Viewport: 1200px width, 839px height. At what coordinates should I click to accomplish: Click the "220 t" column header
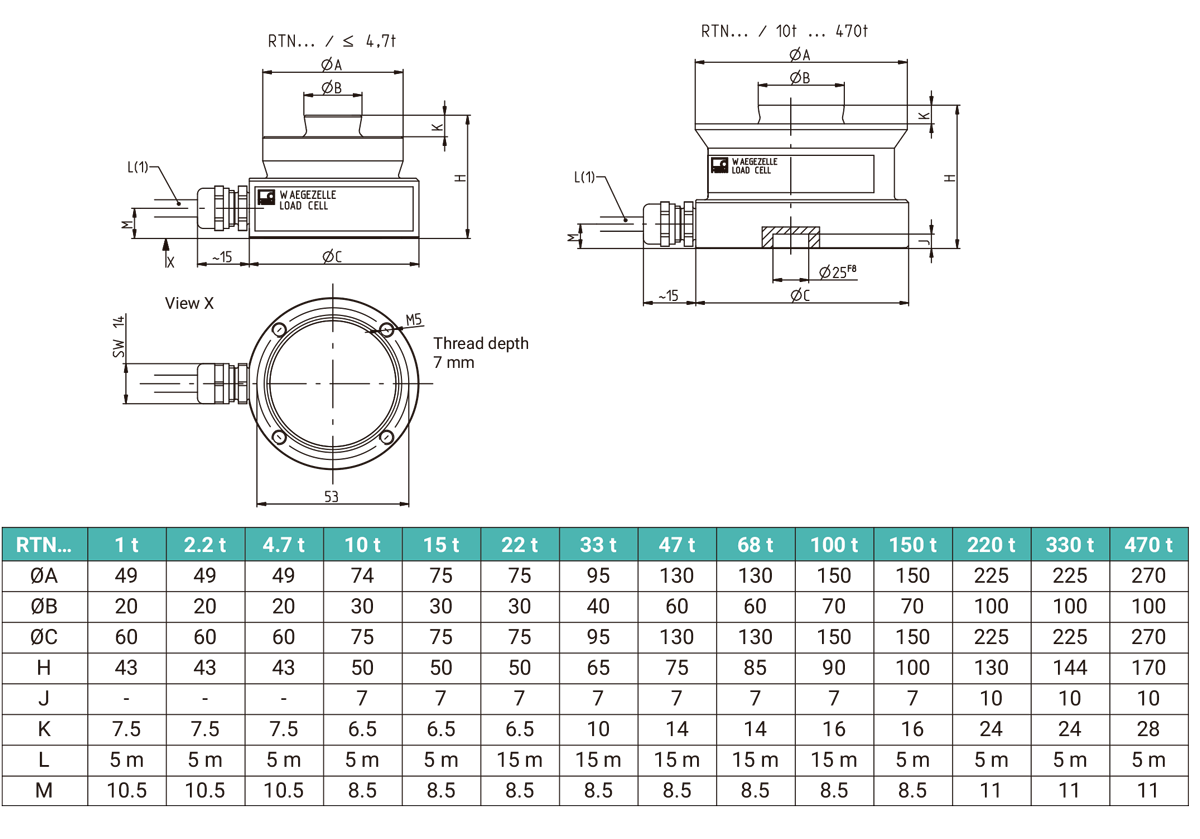[991, 545]
